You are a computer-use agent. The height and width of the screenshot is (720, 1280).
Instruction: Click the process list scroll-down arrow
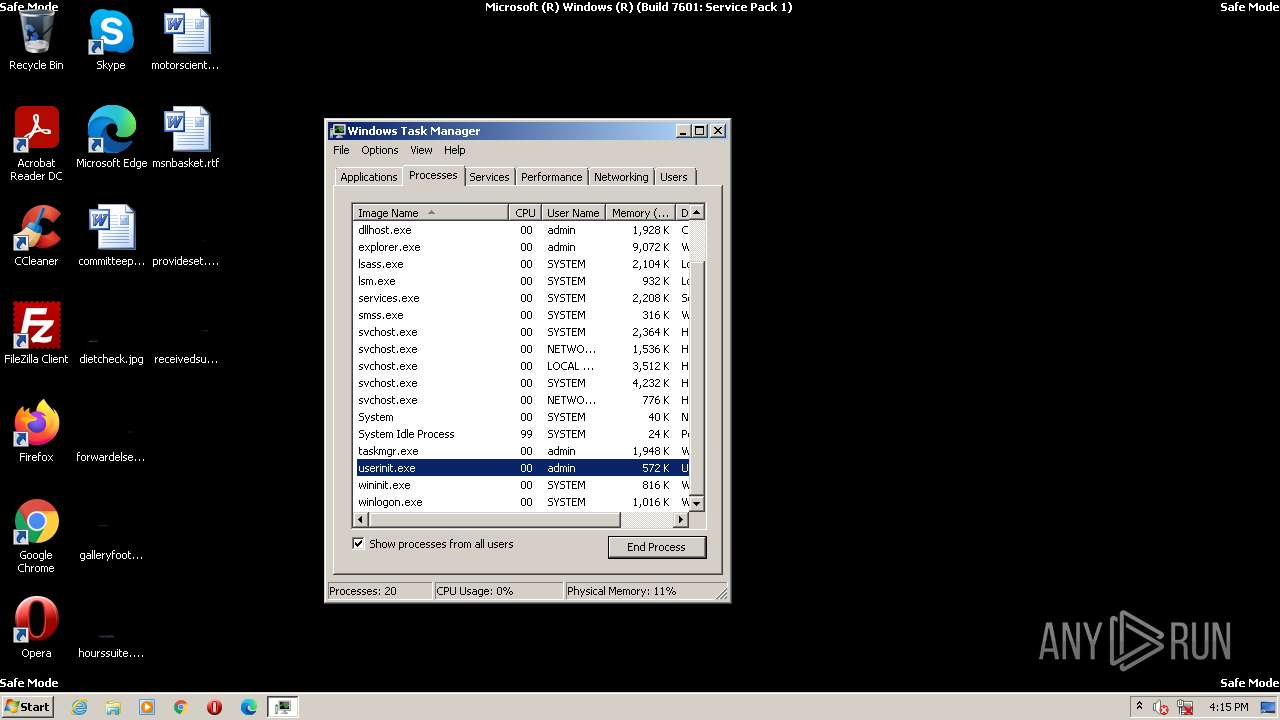[x=697, y=503]
